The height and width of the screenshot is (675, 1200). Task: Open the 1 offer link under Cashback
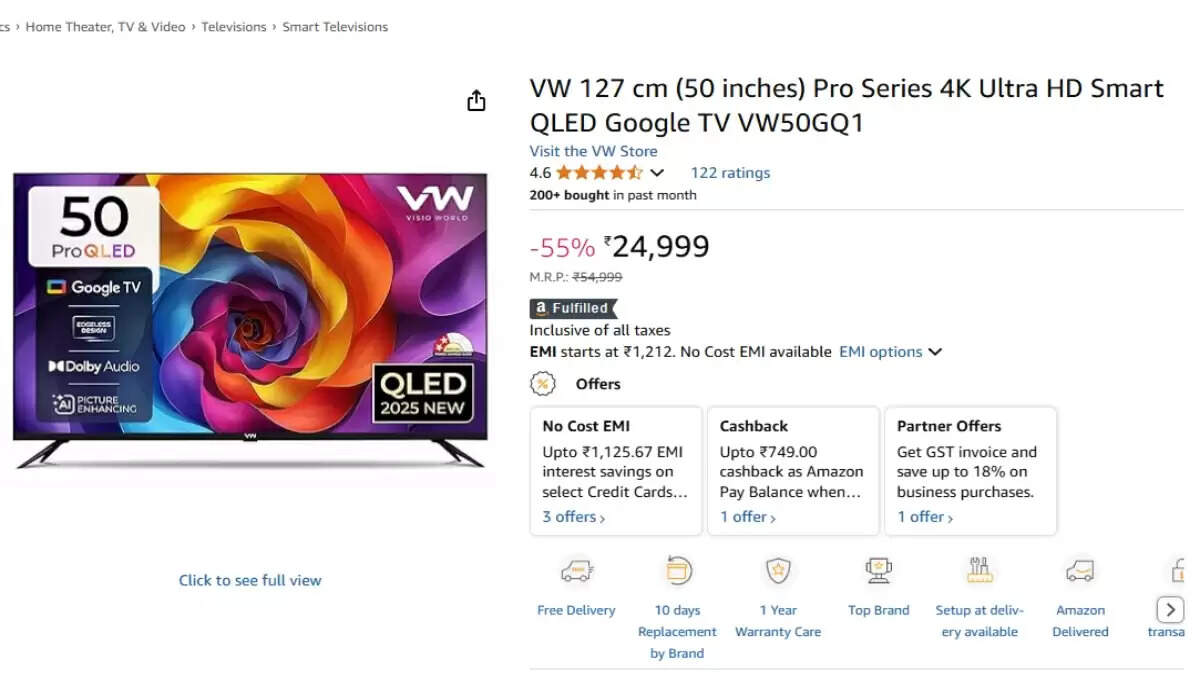point(747,517)
